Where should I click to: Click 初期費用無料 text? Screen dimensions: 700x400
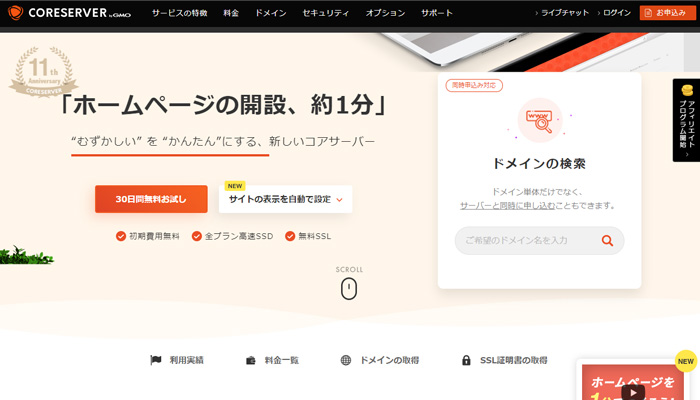154,236
